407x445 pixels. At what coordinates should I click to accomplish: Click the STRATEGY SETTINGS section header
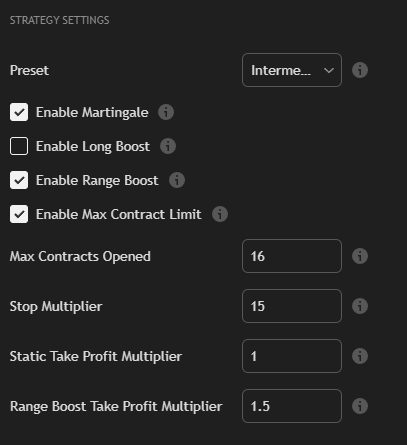point(59,20)
